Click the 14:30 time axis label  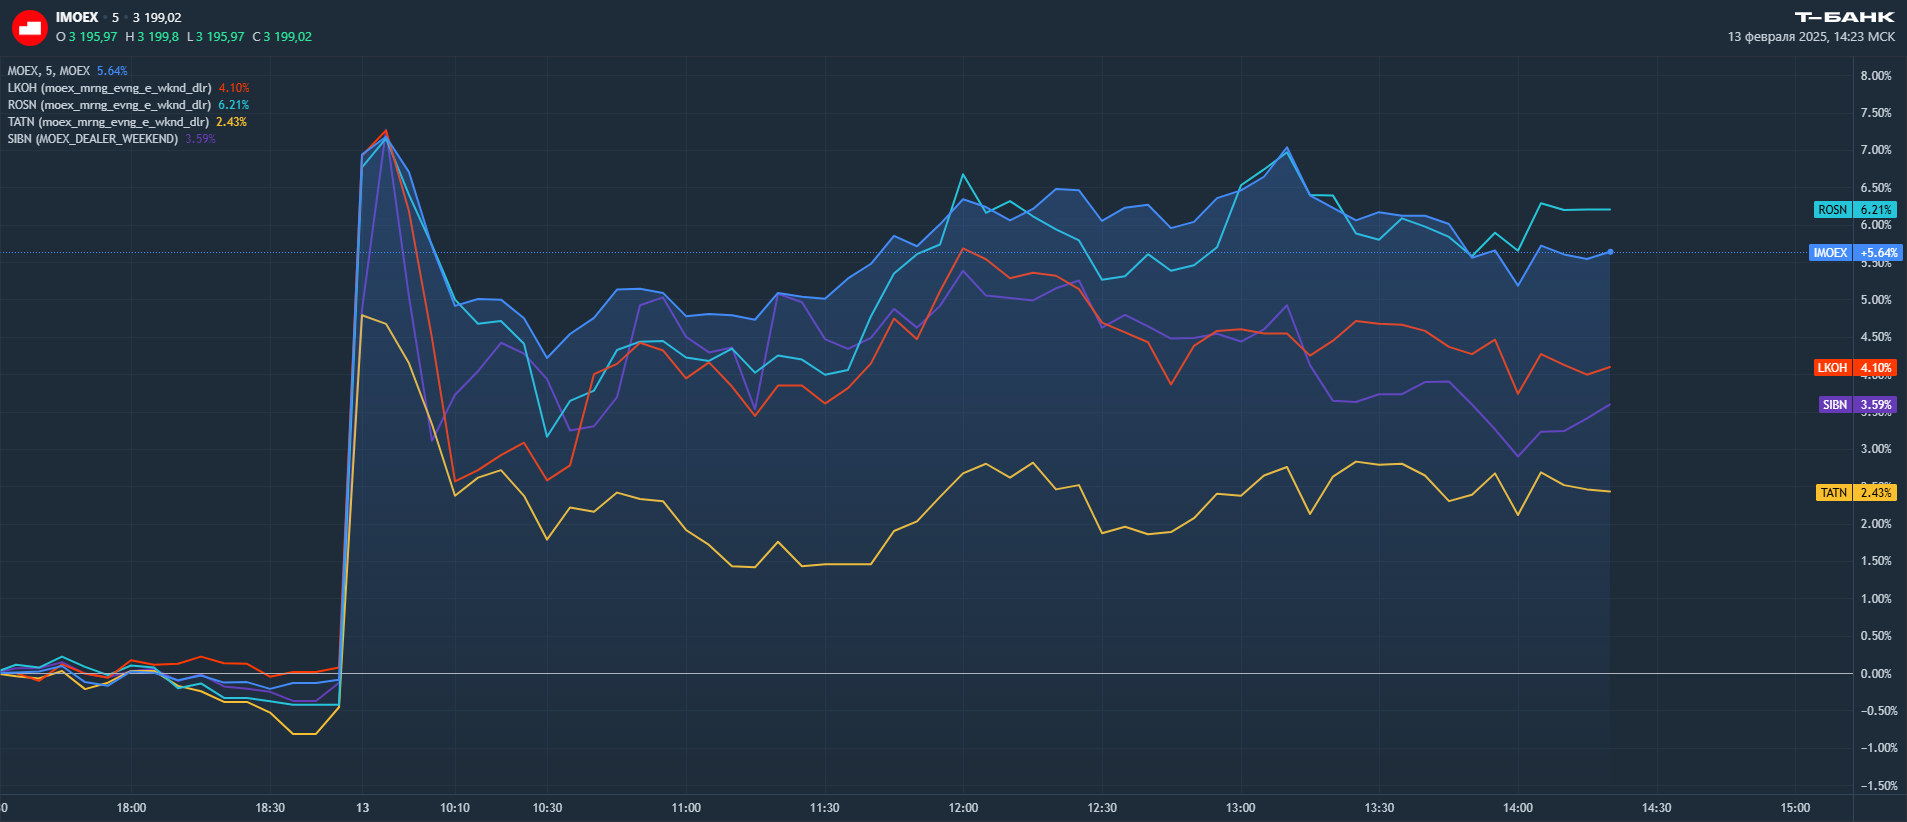click(1656, 808)
